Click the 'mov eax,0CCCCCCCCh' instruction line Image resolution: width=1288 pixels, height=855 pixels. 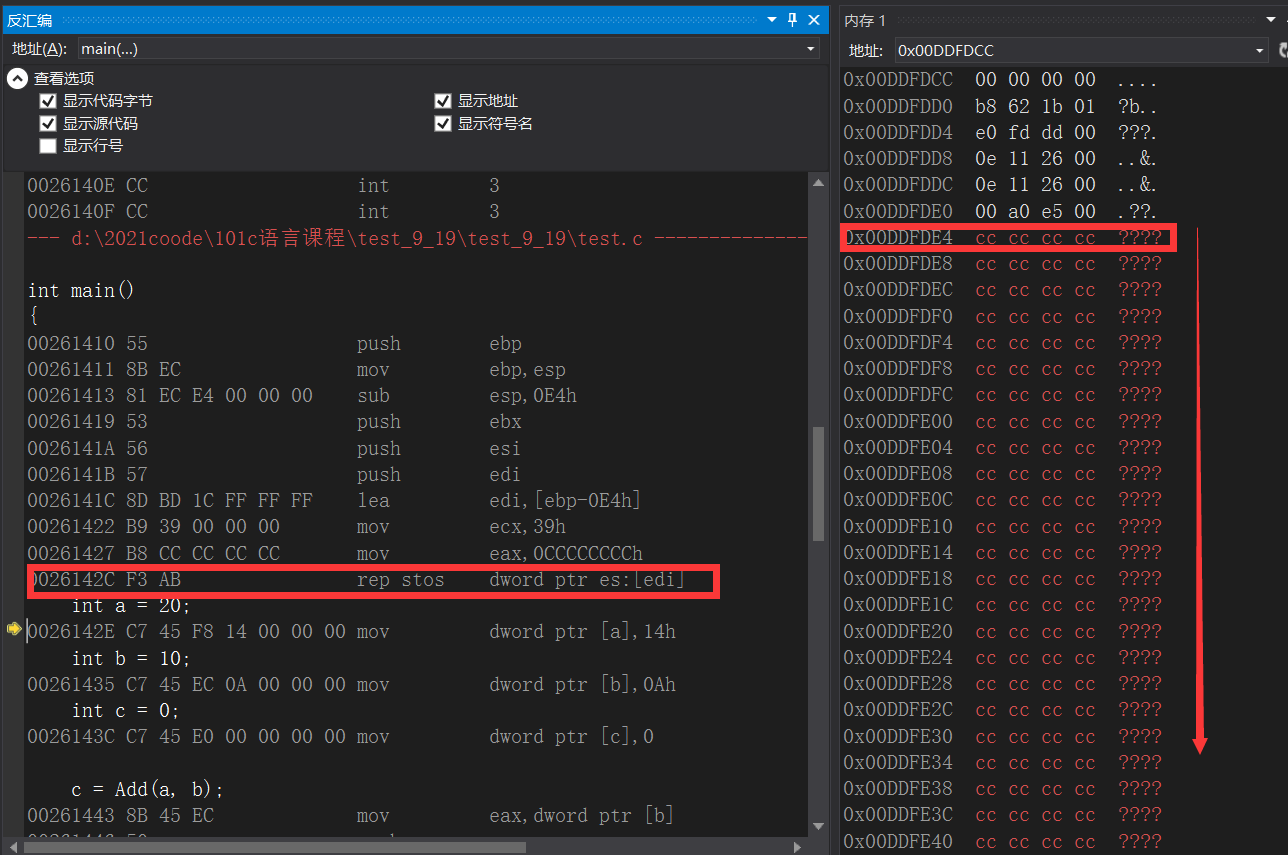(335, 553)
